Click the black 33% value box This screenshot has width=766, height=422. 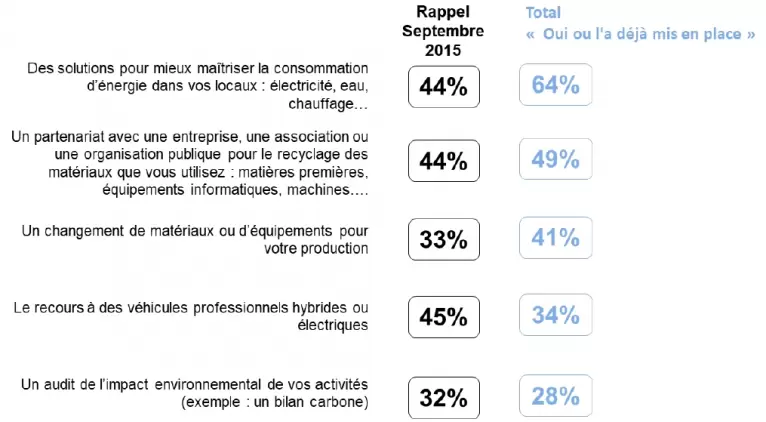[x=444, y=240]
